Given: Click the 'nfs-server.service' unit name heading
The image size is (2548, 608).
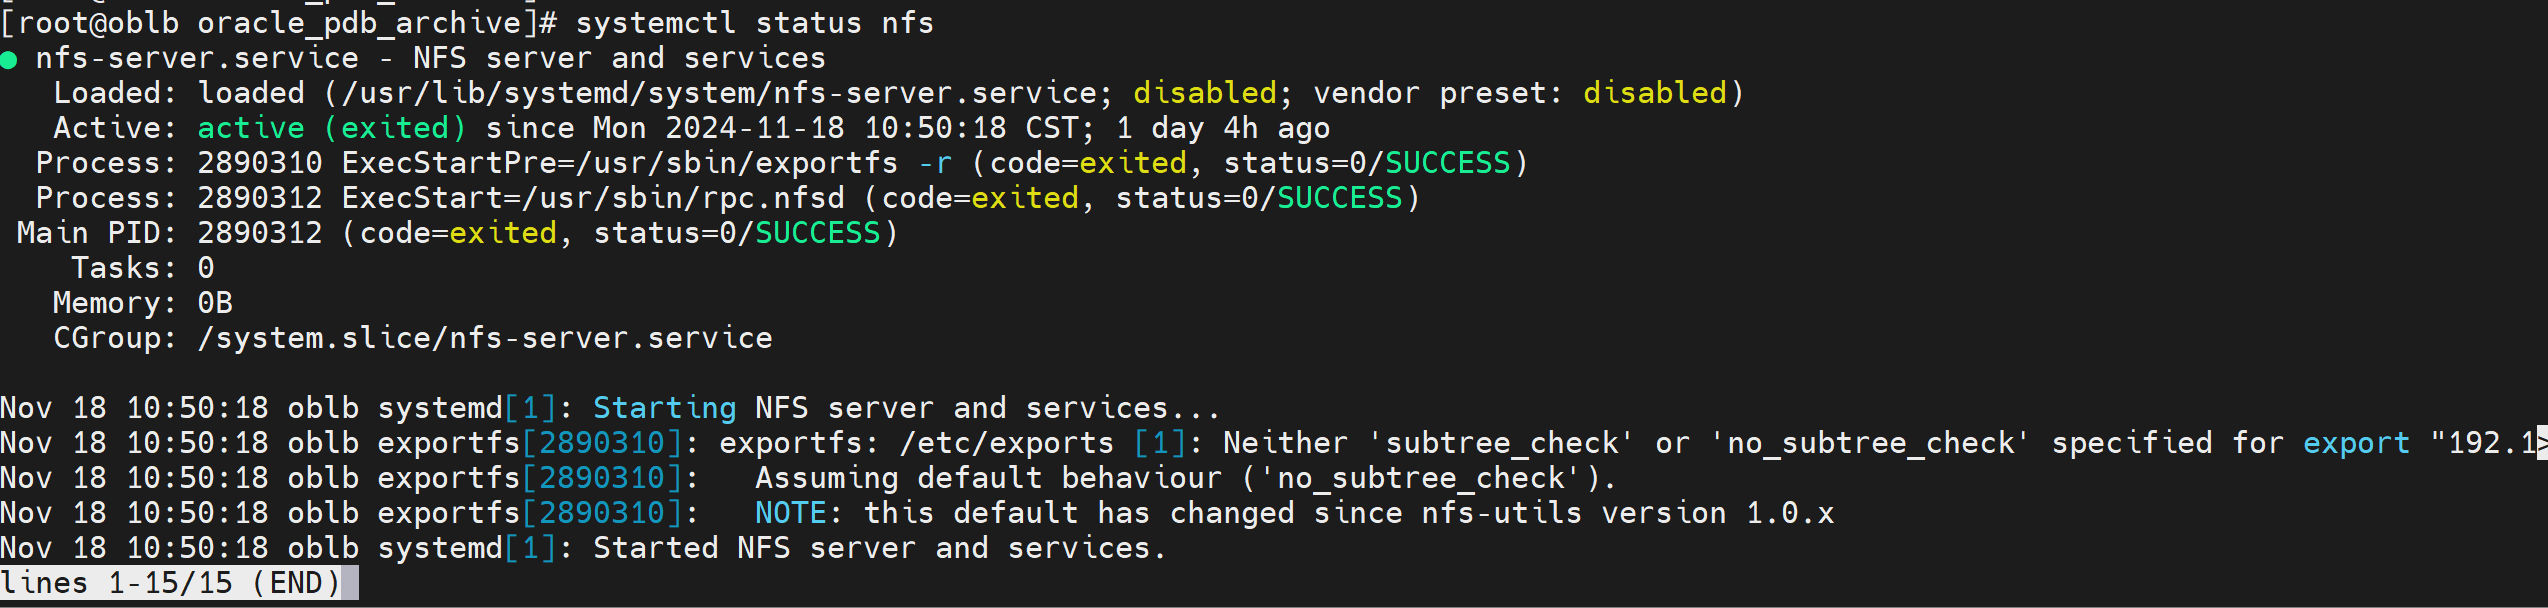Looking at the screenshot, I should 197,58.
